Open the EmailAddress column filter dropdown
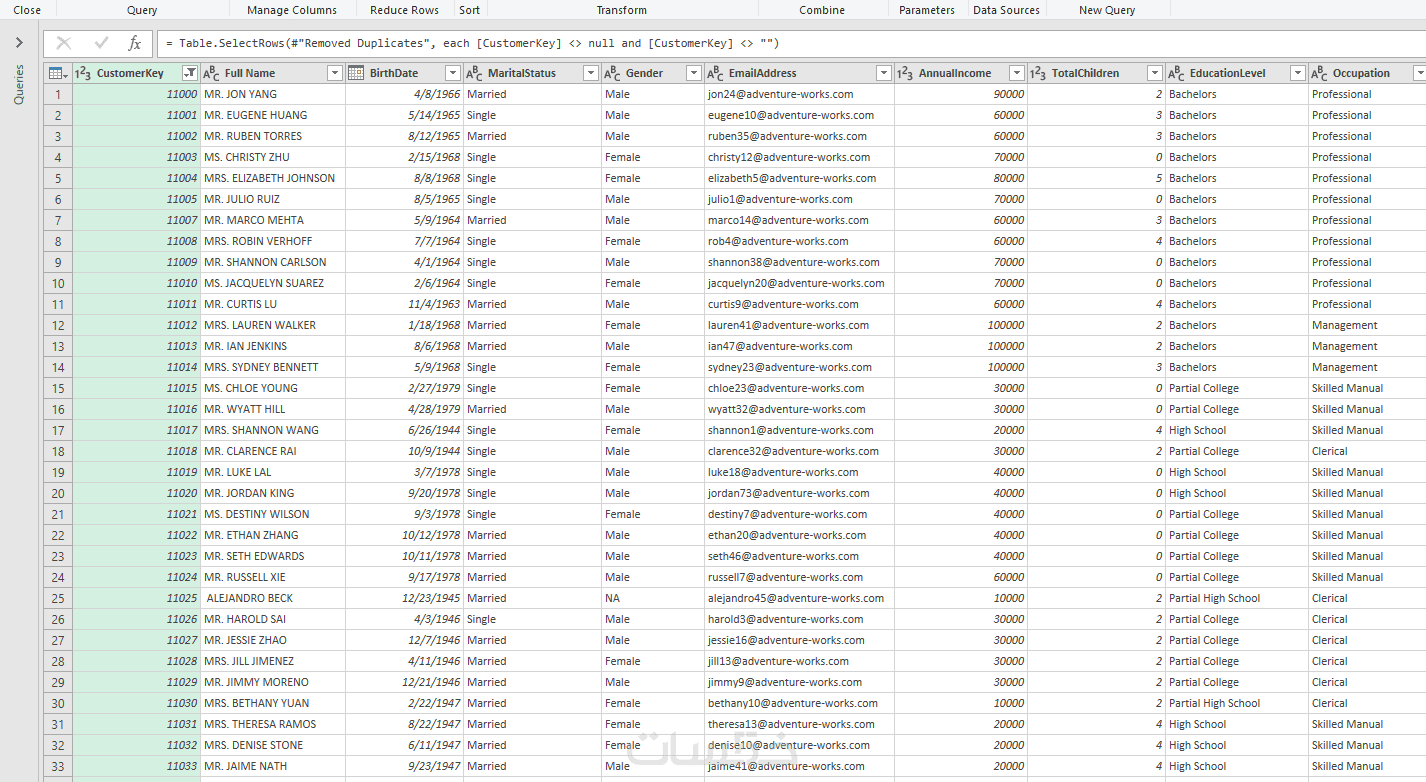Viewport: 1426px width, 782px height. (x=883, y=73)
